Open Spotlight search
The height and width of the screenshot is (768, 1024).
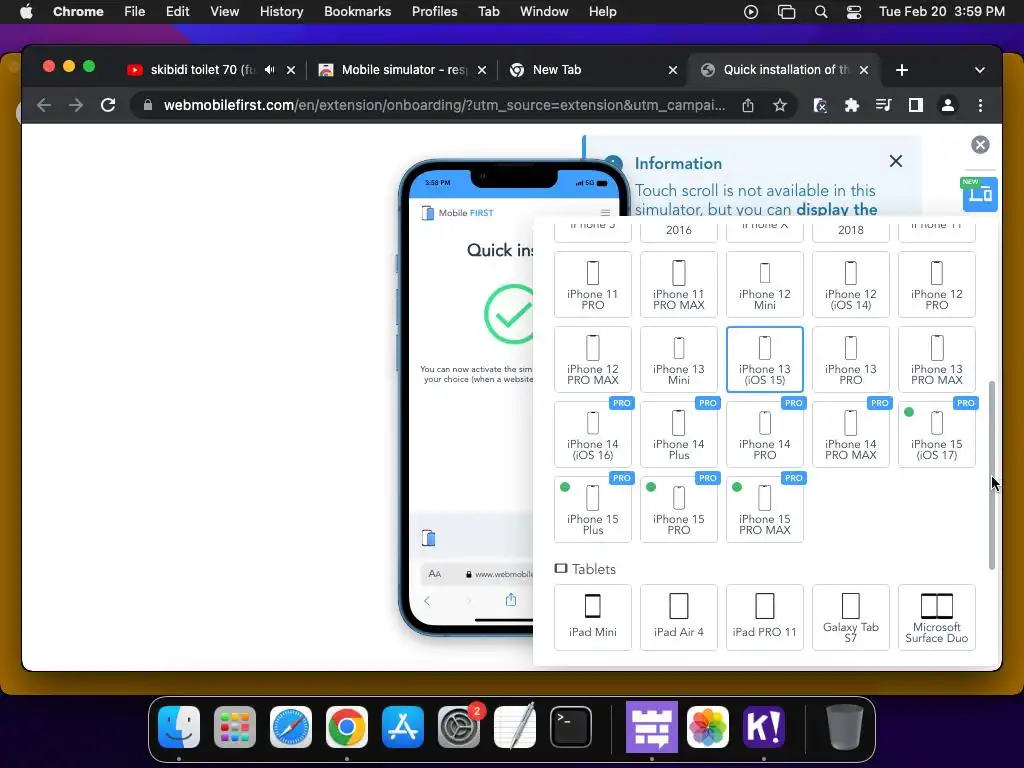pyautogui.click(x=821, y=12)
